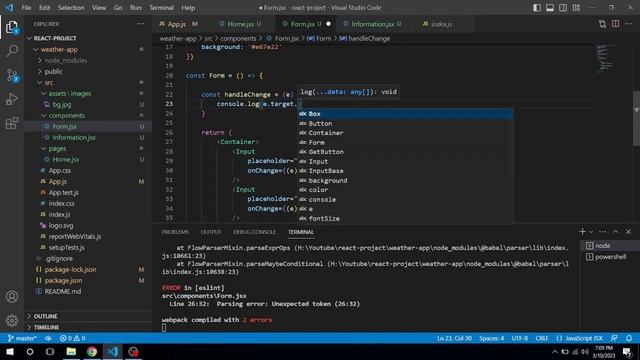Open editor more actions ellipsis menu
Viewport: 640px width, 360px height.
click(x=629, y=24)
